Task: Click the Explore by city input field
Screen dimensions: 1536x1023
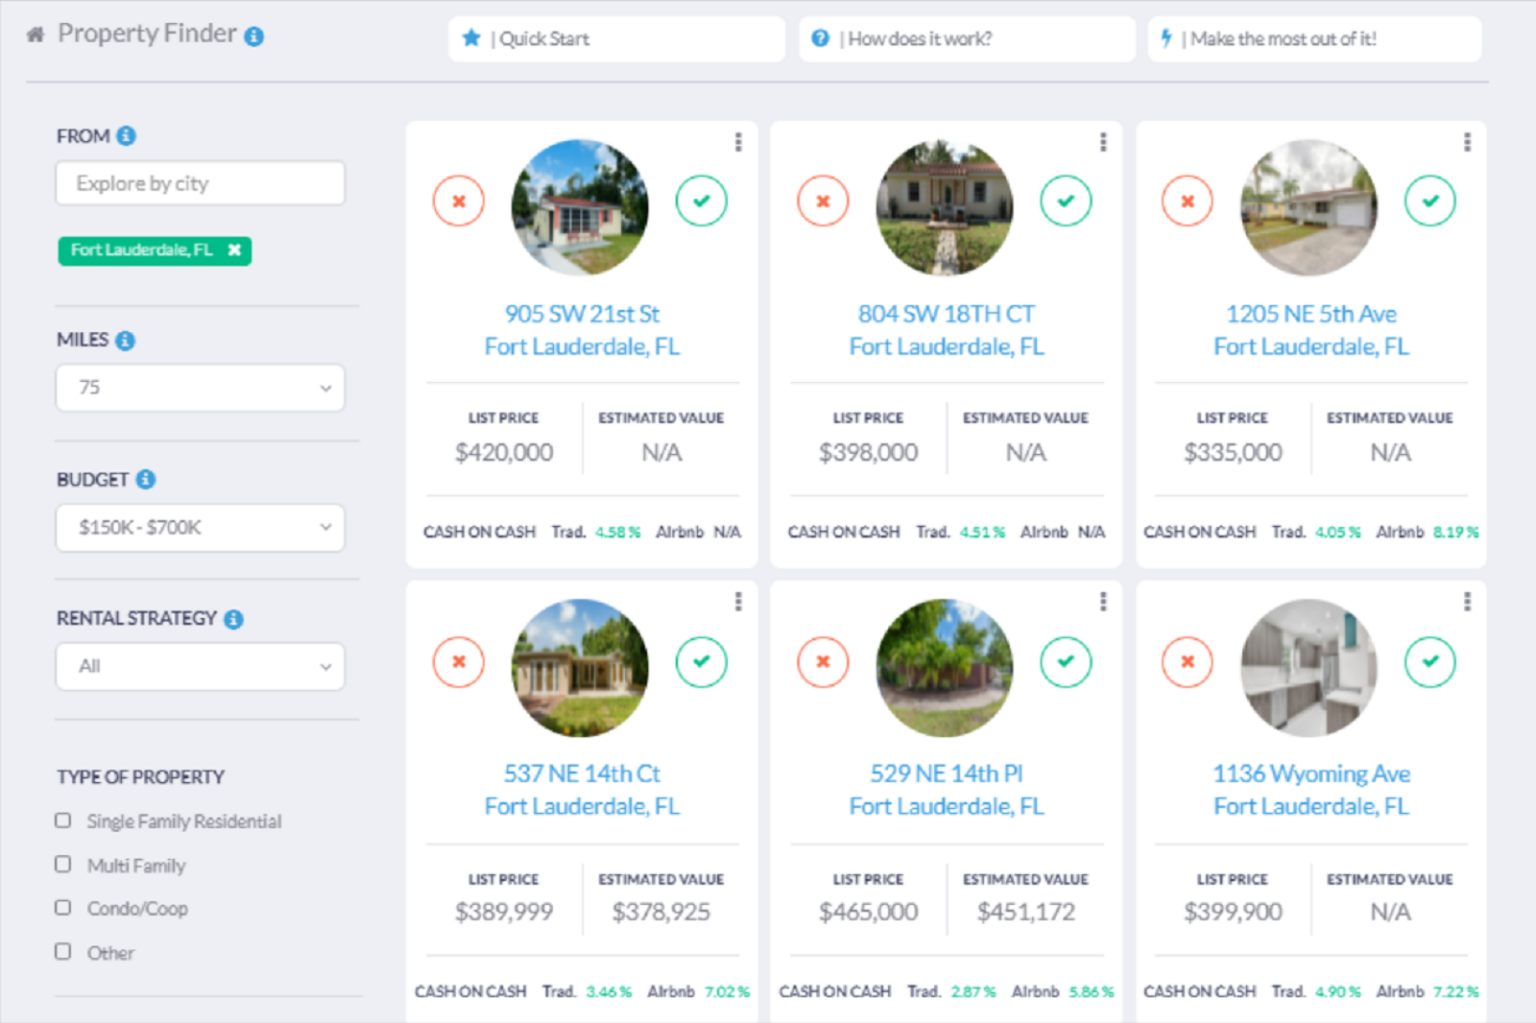Action: click(199, 183)
